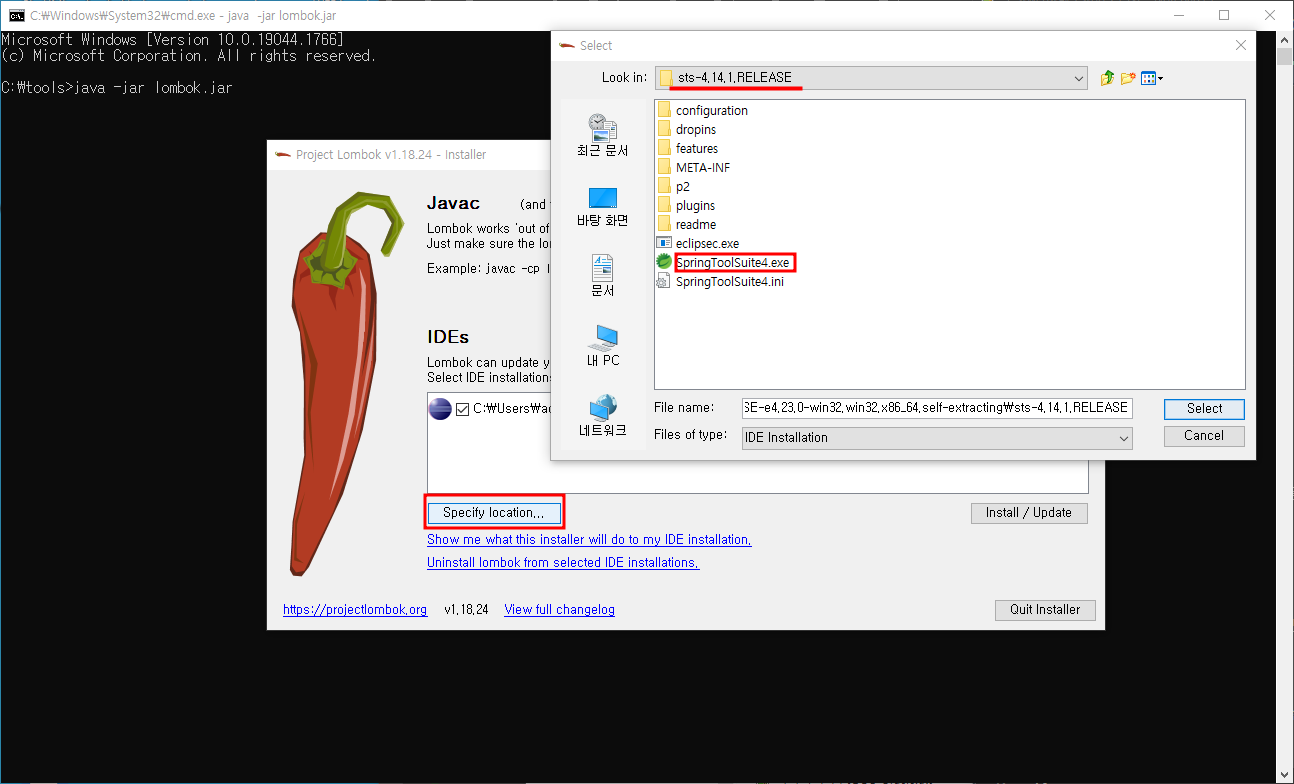Screen dimensions: 1294x784
Task: Open Uninstall lombok from selected IDE link
Action: pos(563,562)
